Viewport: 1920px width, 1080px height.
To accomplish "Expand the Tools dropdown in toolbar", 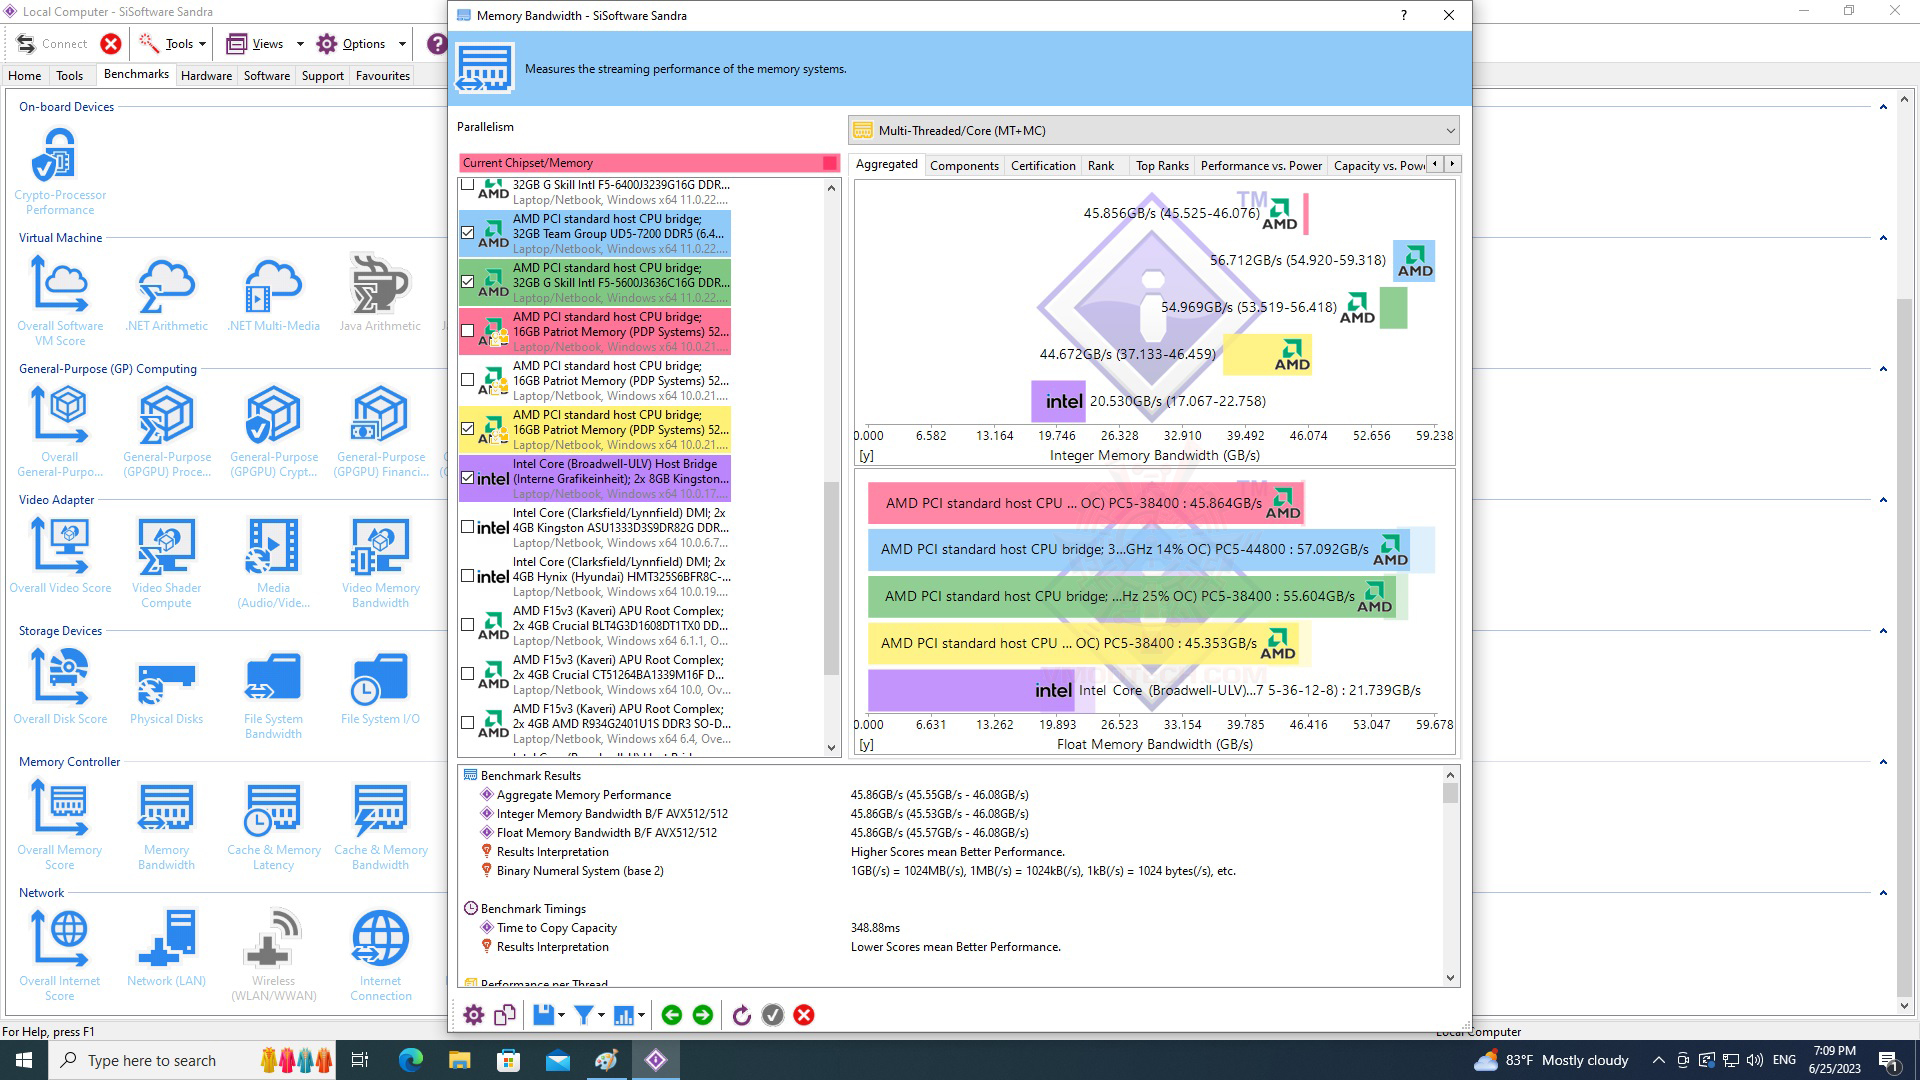I will coord(202,44).
